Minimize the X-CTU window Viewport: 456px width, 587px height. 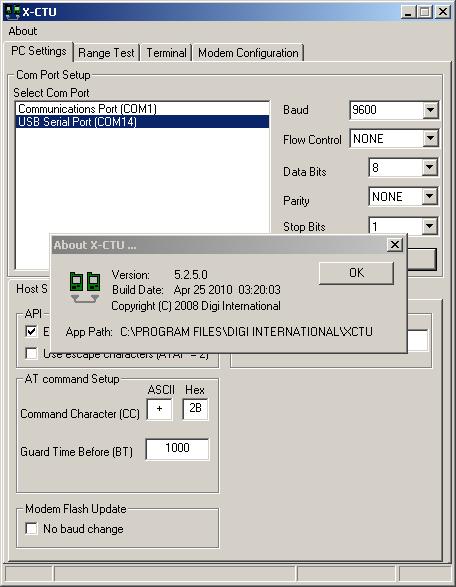click(408, 12)
